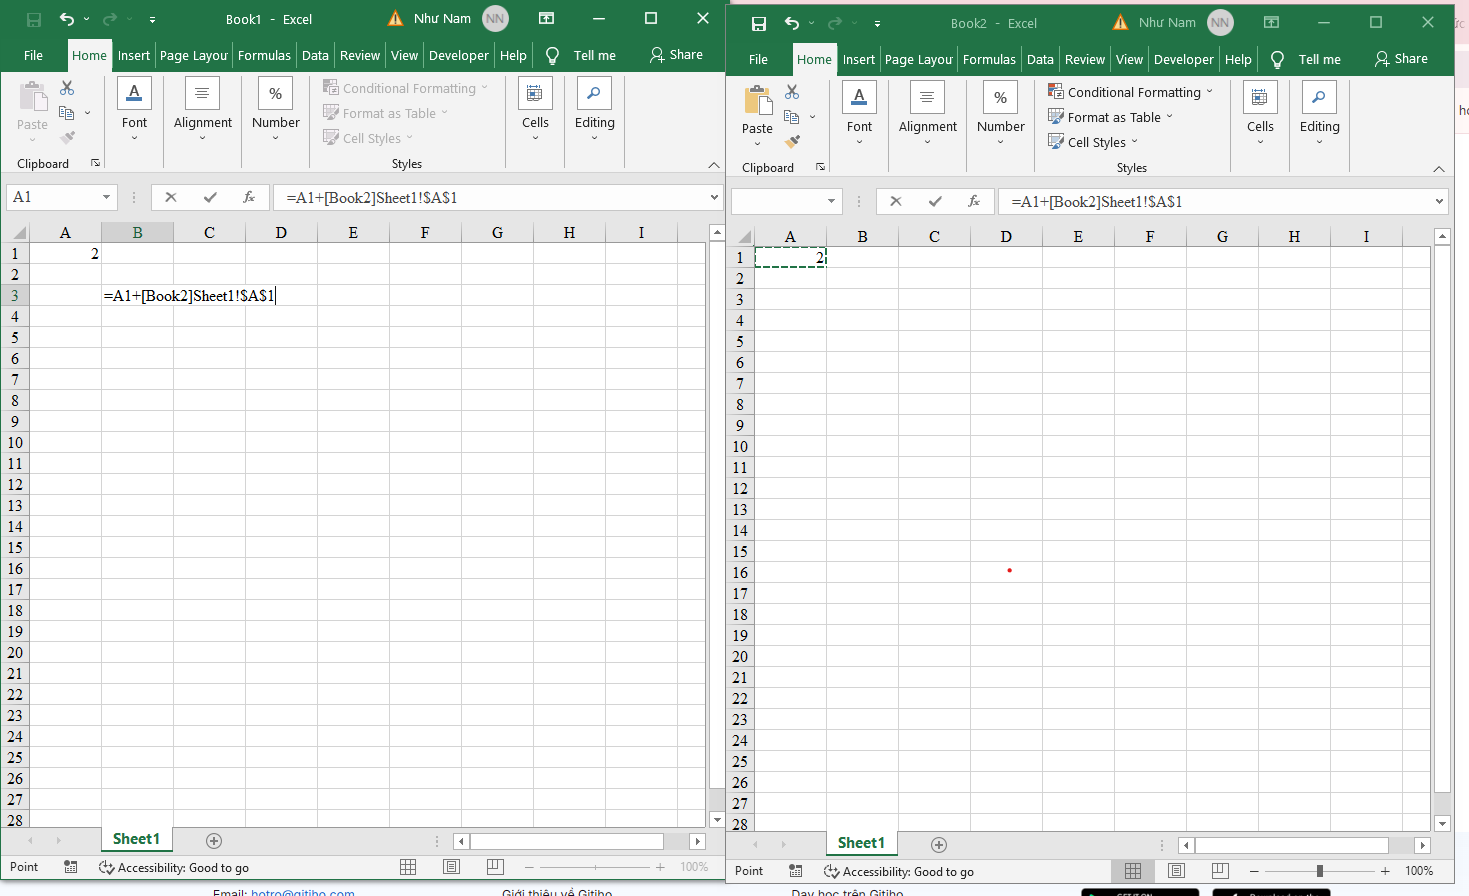Switch to Developer tab in Book2
This screenshot has width=1469, height=896.
click(x=1183, y=60)
